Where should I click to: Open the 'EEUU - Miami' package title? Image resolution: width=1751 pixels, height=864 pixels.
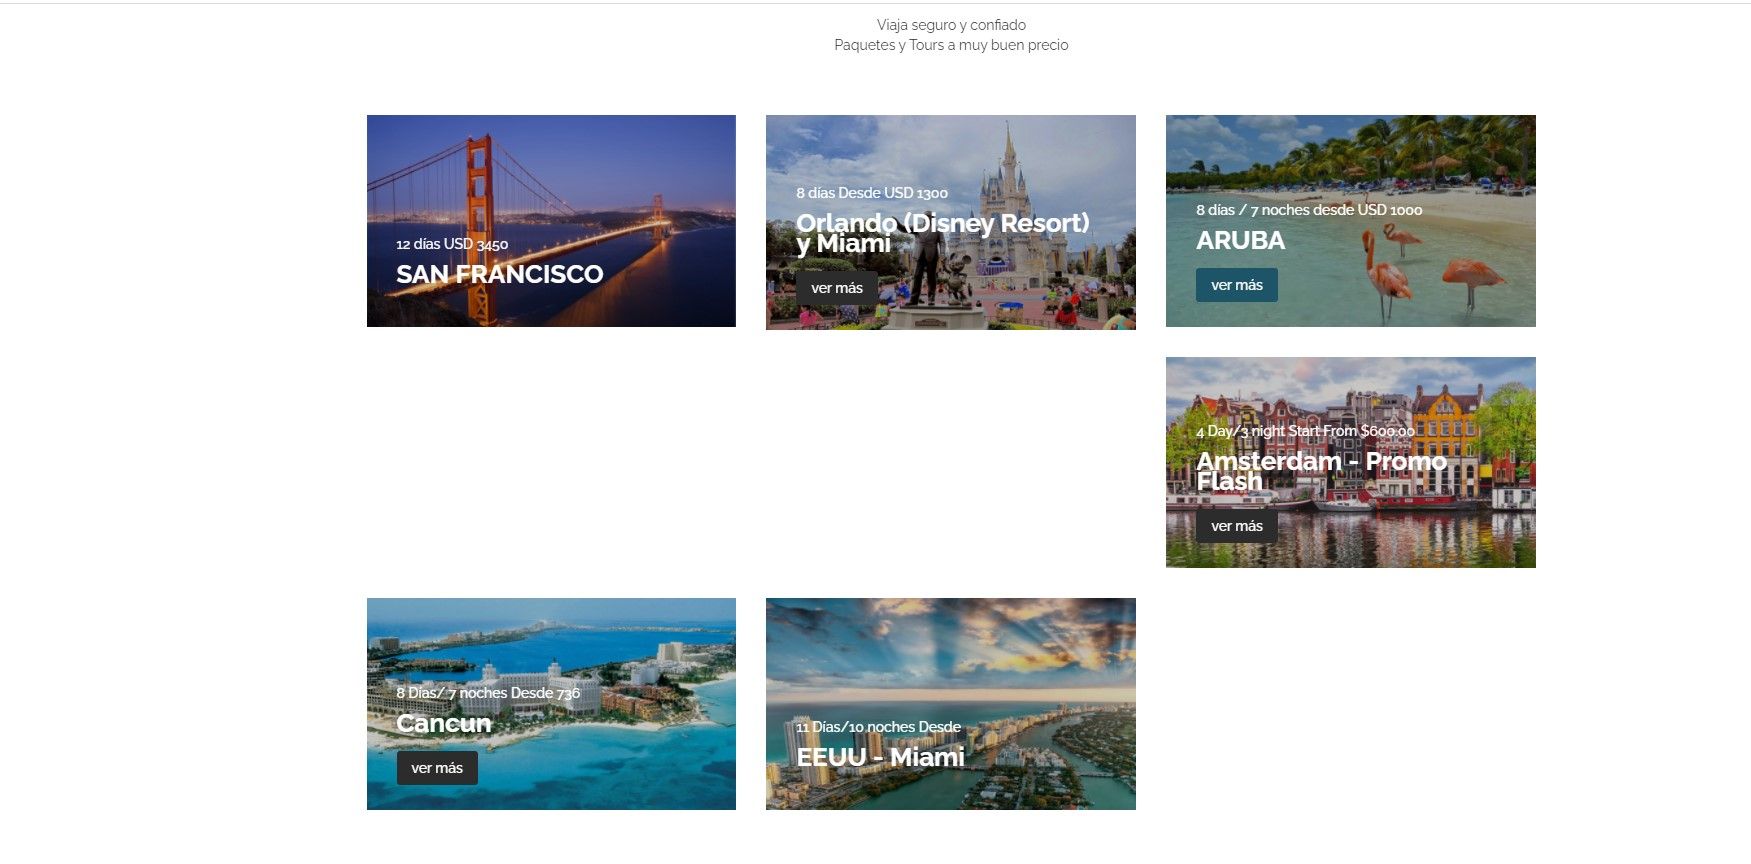pyautogui.click(x=880, y=757)
